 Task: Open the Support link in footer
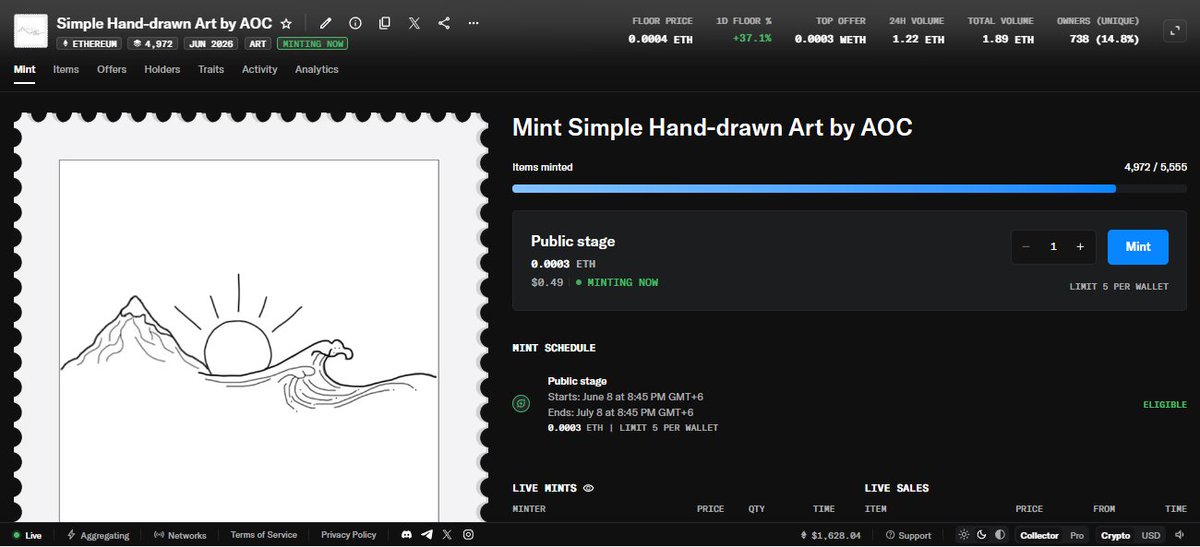[x=908, y=535]
